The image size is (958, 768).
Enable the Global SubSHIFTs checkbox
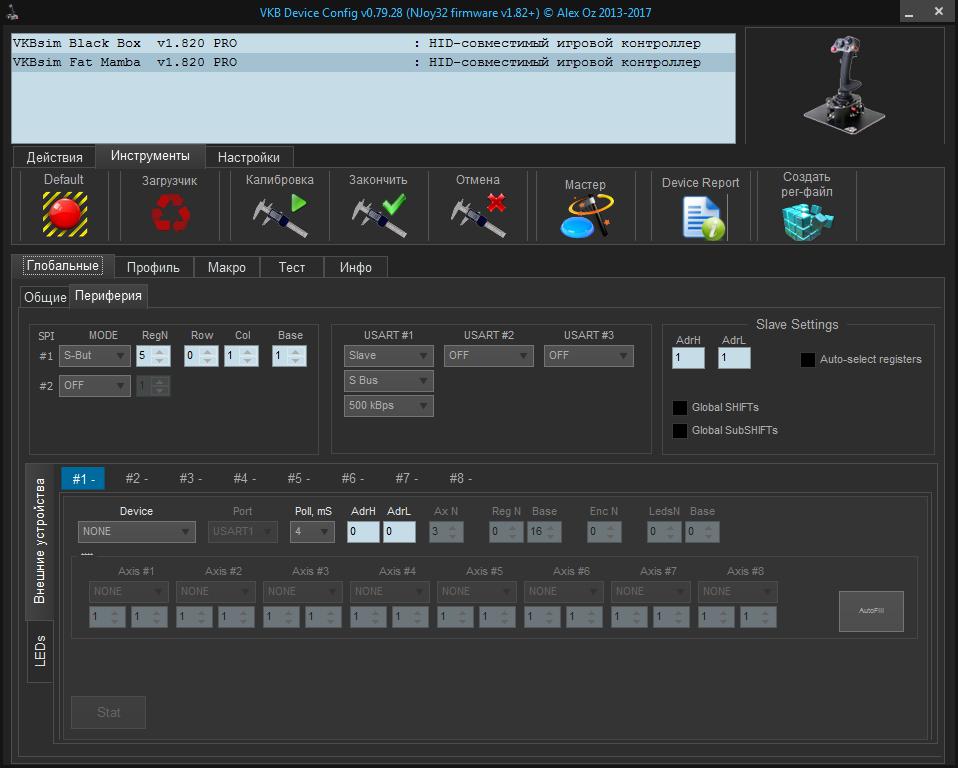pos(679,431)
